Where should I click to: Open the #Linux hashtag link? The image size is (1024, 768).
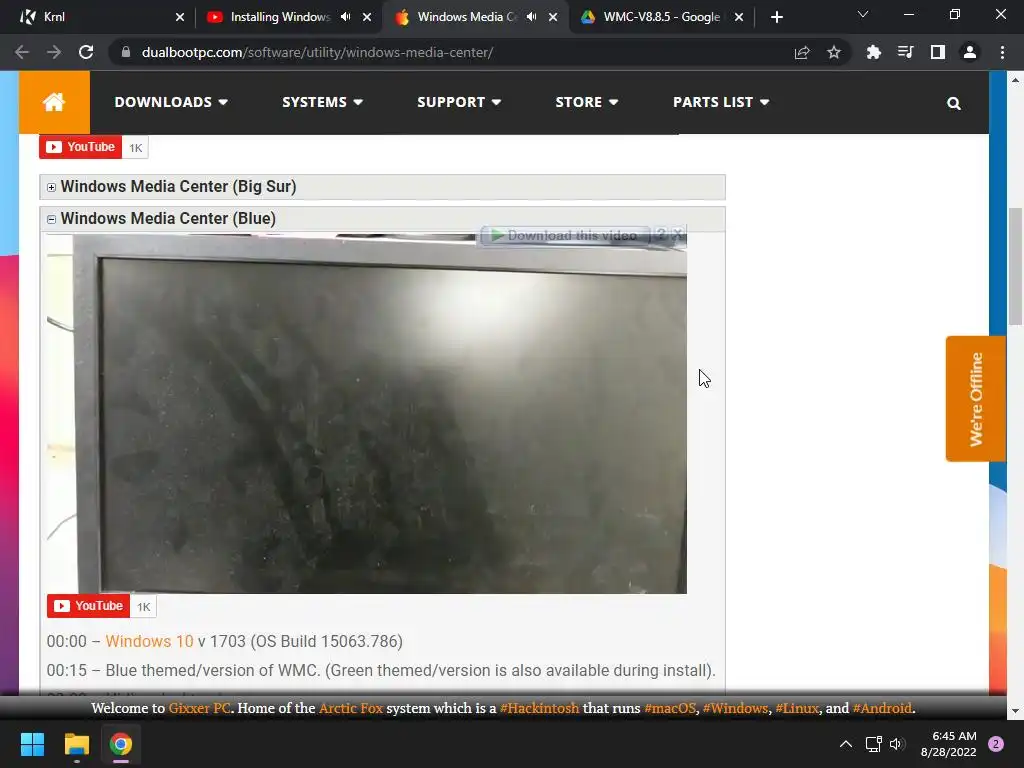[x=797, y=708]
